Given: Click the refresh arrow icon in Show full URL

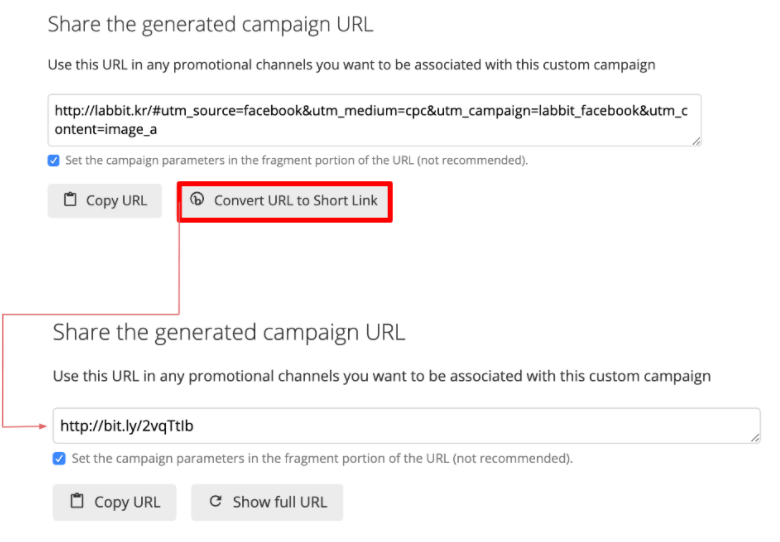Looking at the screenshot, I should pos(214,502).
